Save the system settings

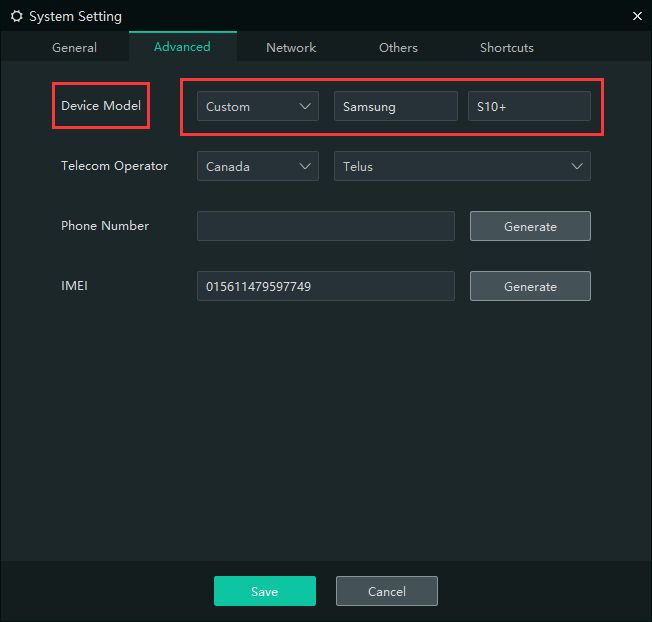click(x=264, y=592)
